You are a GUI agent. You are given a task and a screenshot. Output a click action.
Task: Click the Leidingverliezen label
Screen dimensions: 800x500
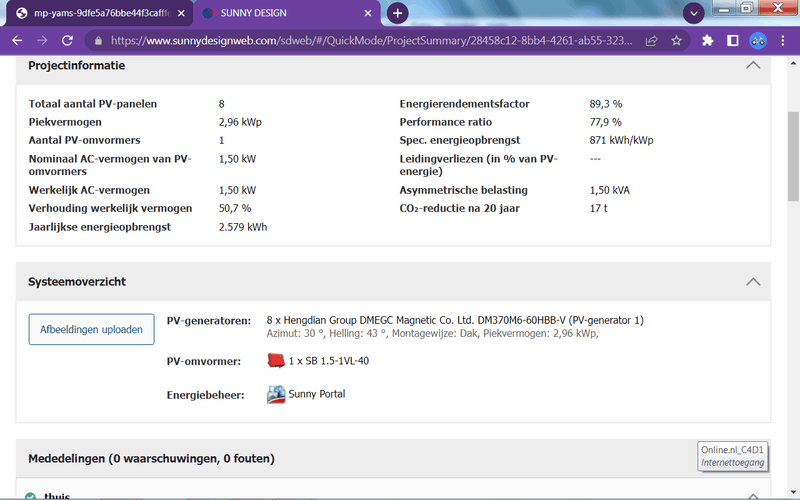(479, 165)
